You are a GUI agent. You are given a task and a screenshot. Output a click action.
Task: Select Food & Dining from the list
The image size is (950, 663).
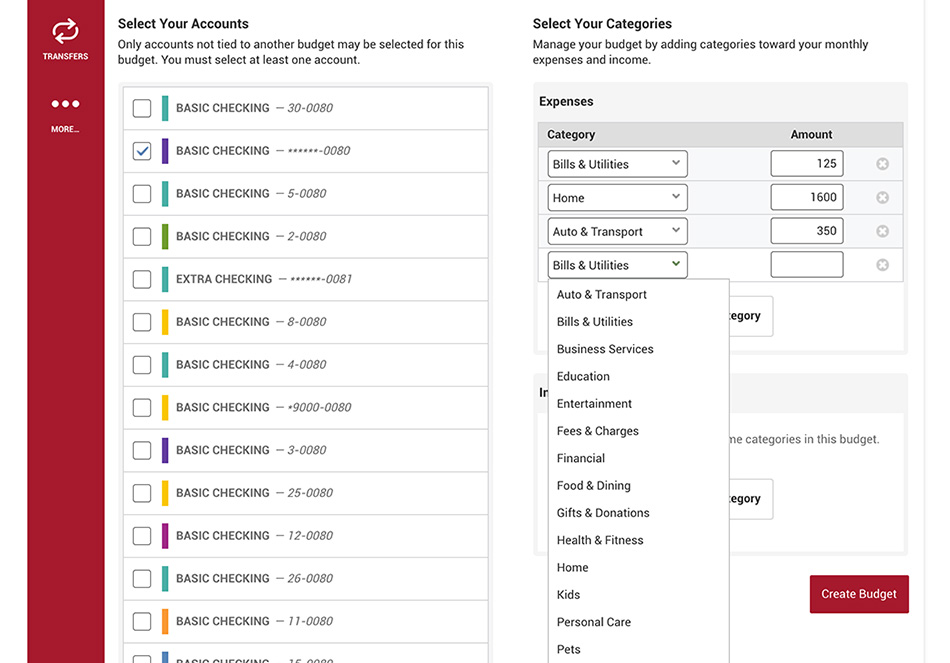point(594,485)
